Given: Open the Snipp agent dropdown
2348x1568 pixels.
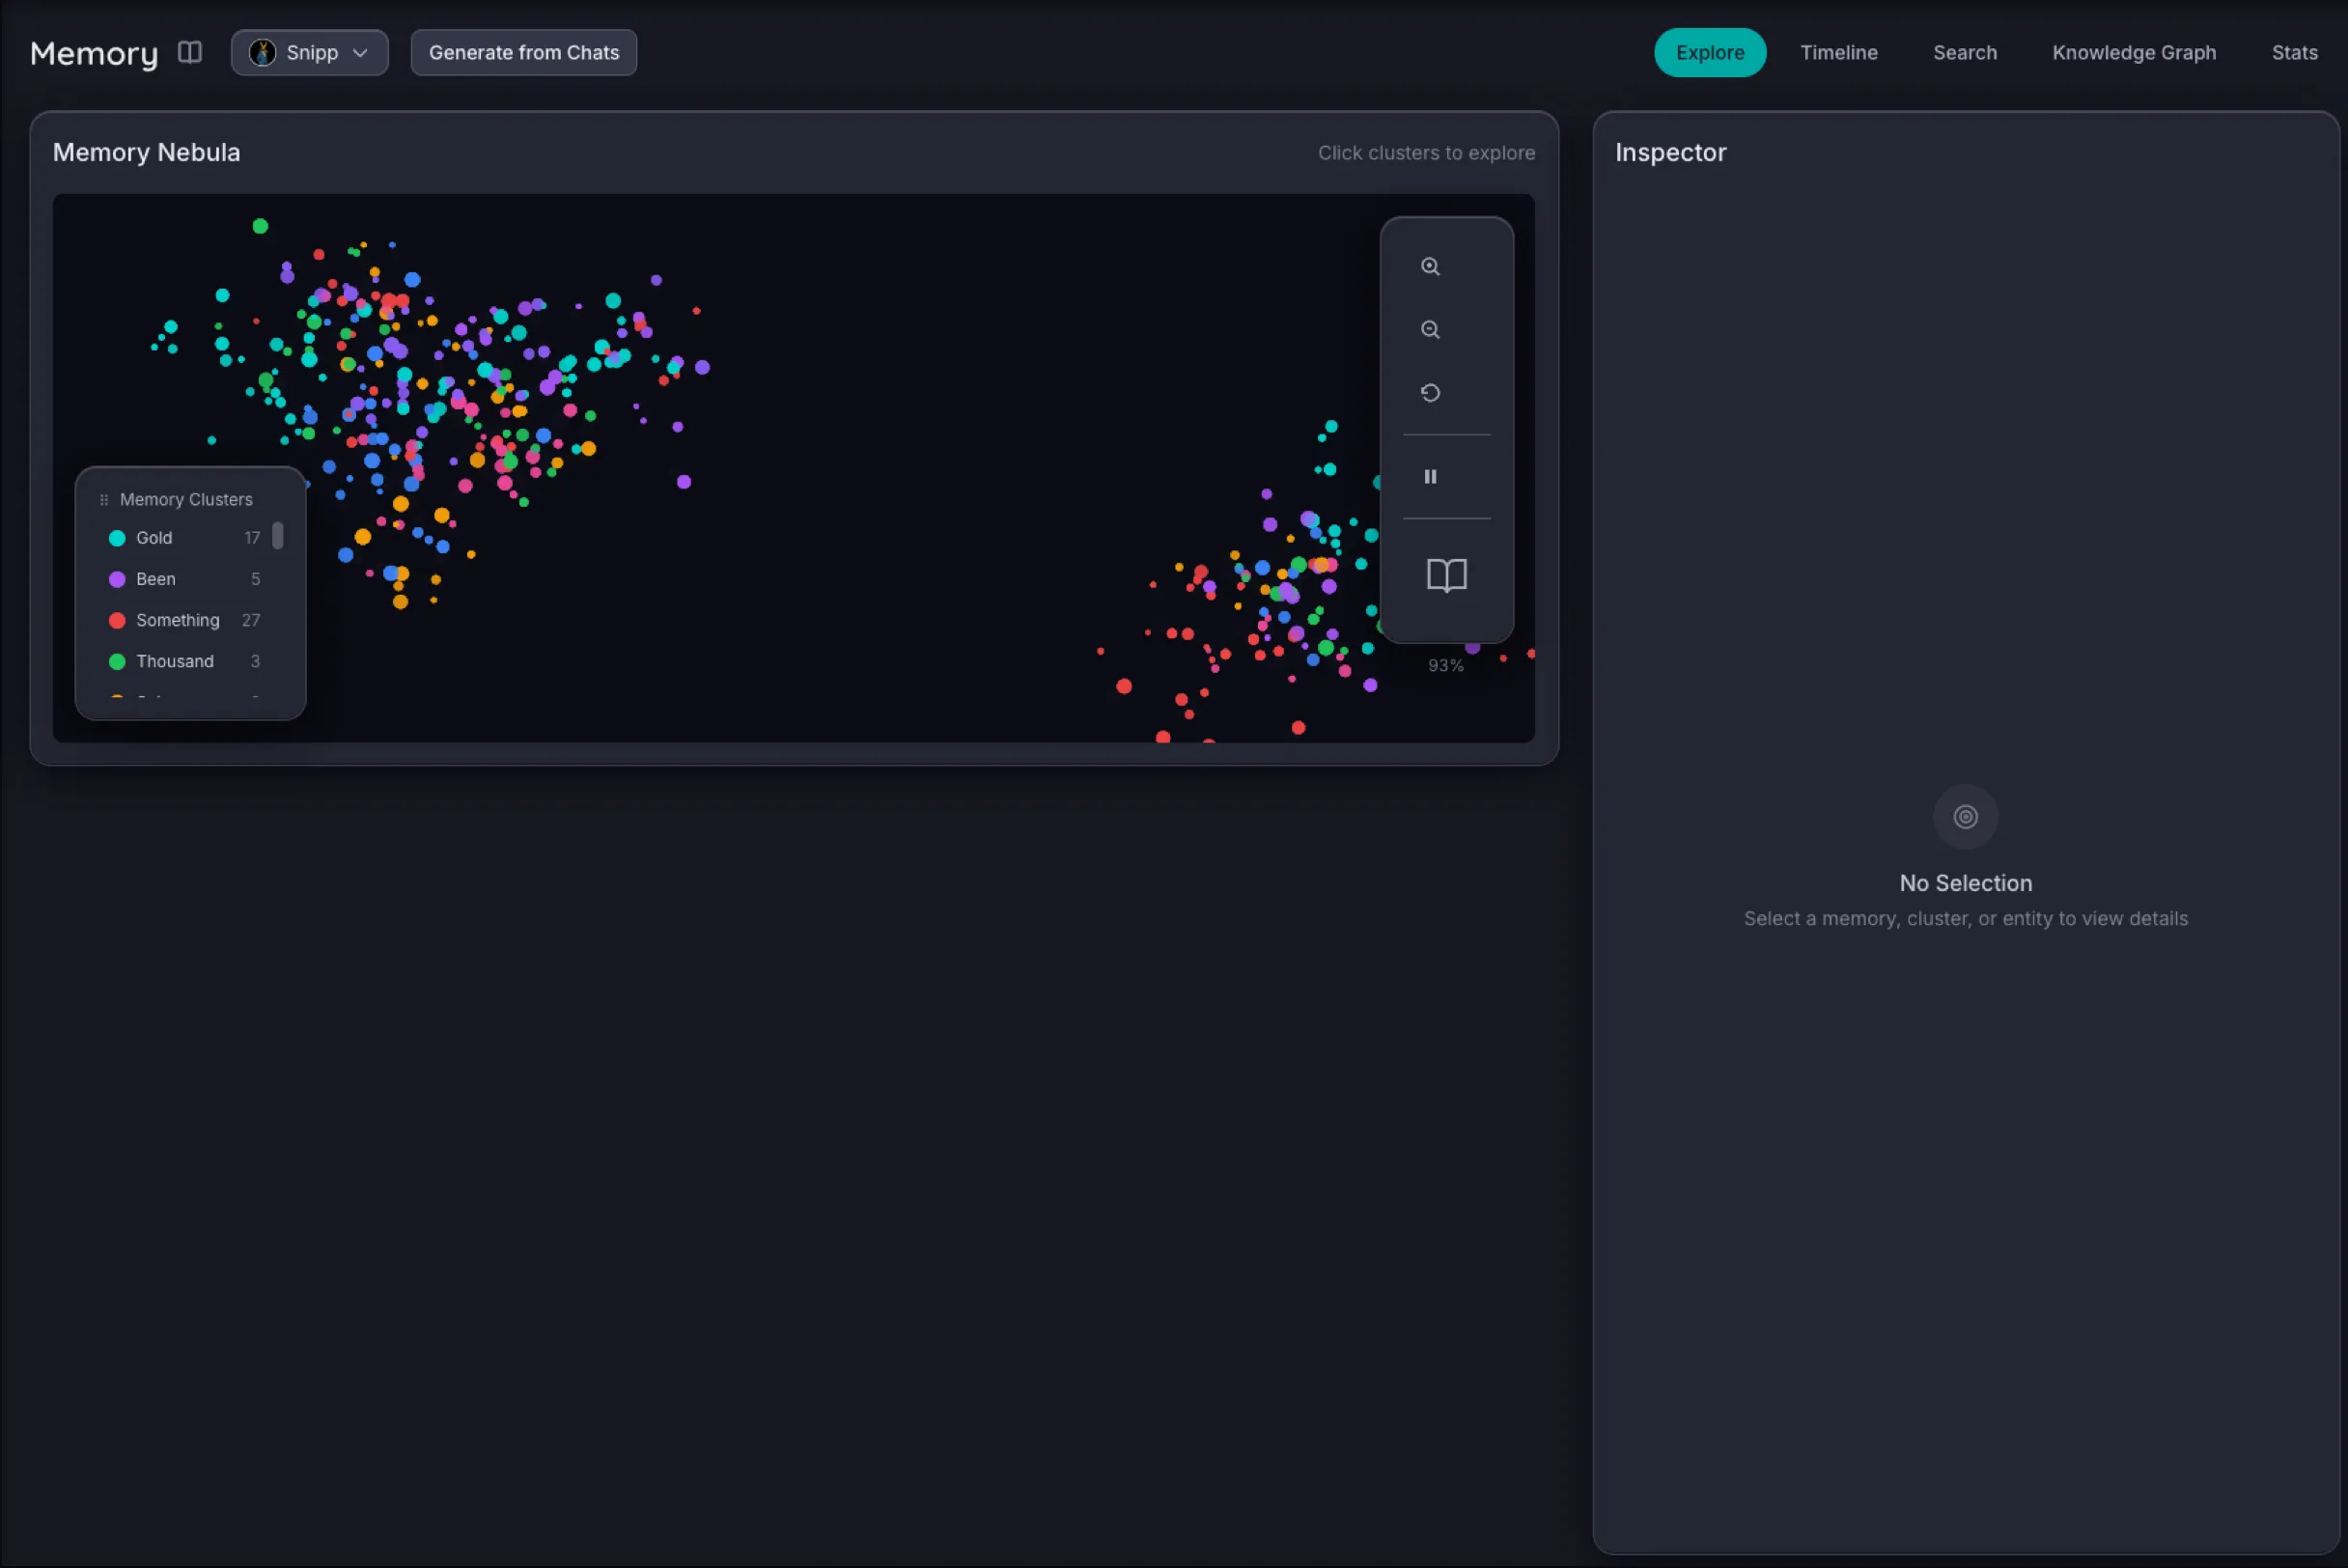Looking at the screenshot, I should click(x=309, y=52).
